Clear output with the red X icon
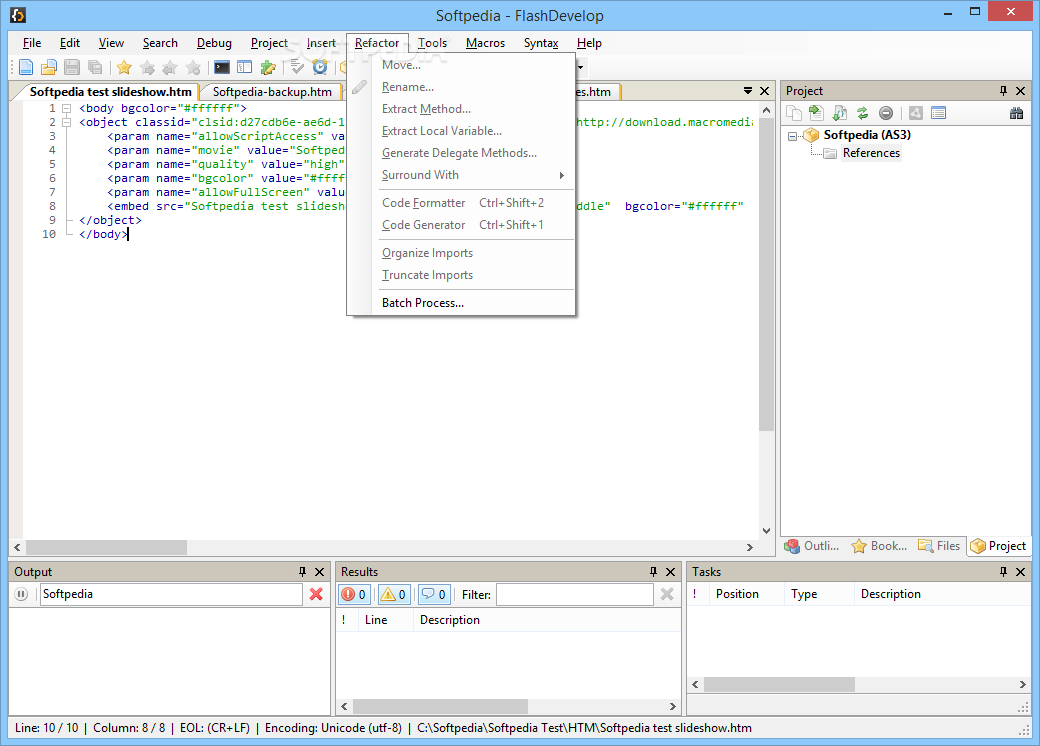Screen dimensions: 1040x746 [316, 594]
